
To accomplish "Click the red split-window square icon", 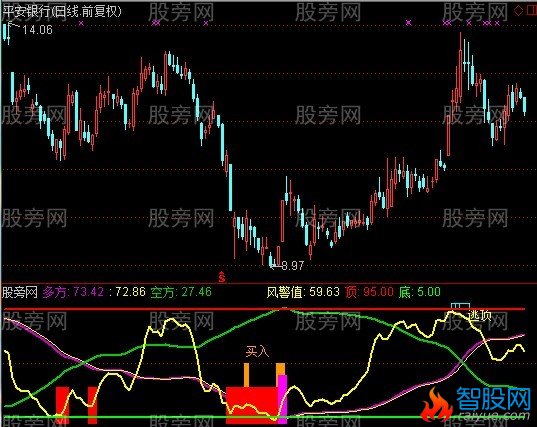I will point(532,11).
